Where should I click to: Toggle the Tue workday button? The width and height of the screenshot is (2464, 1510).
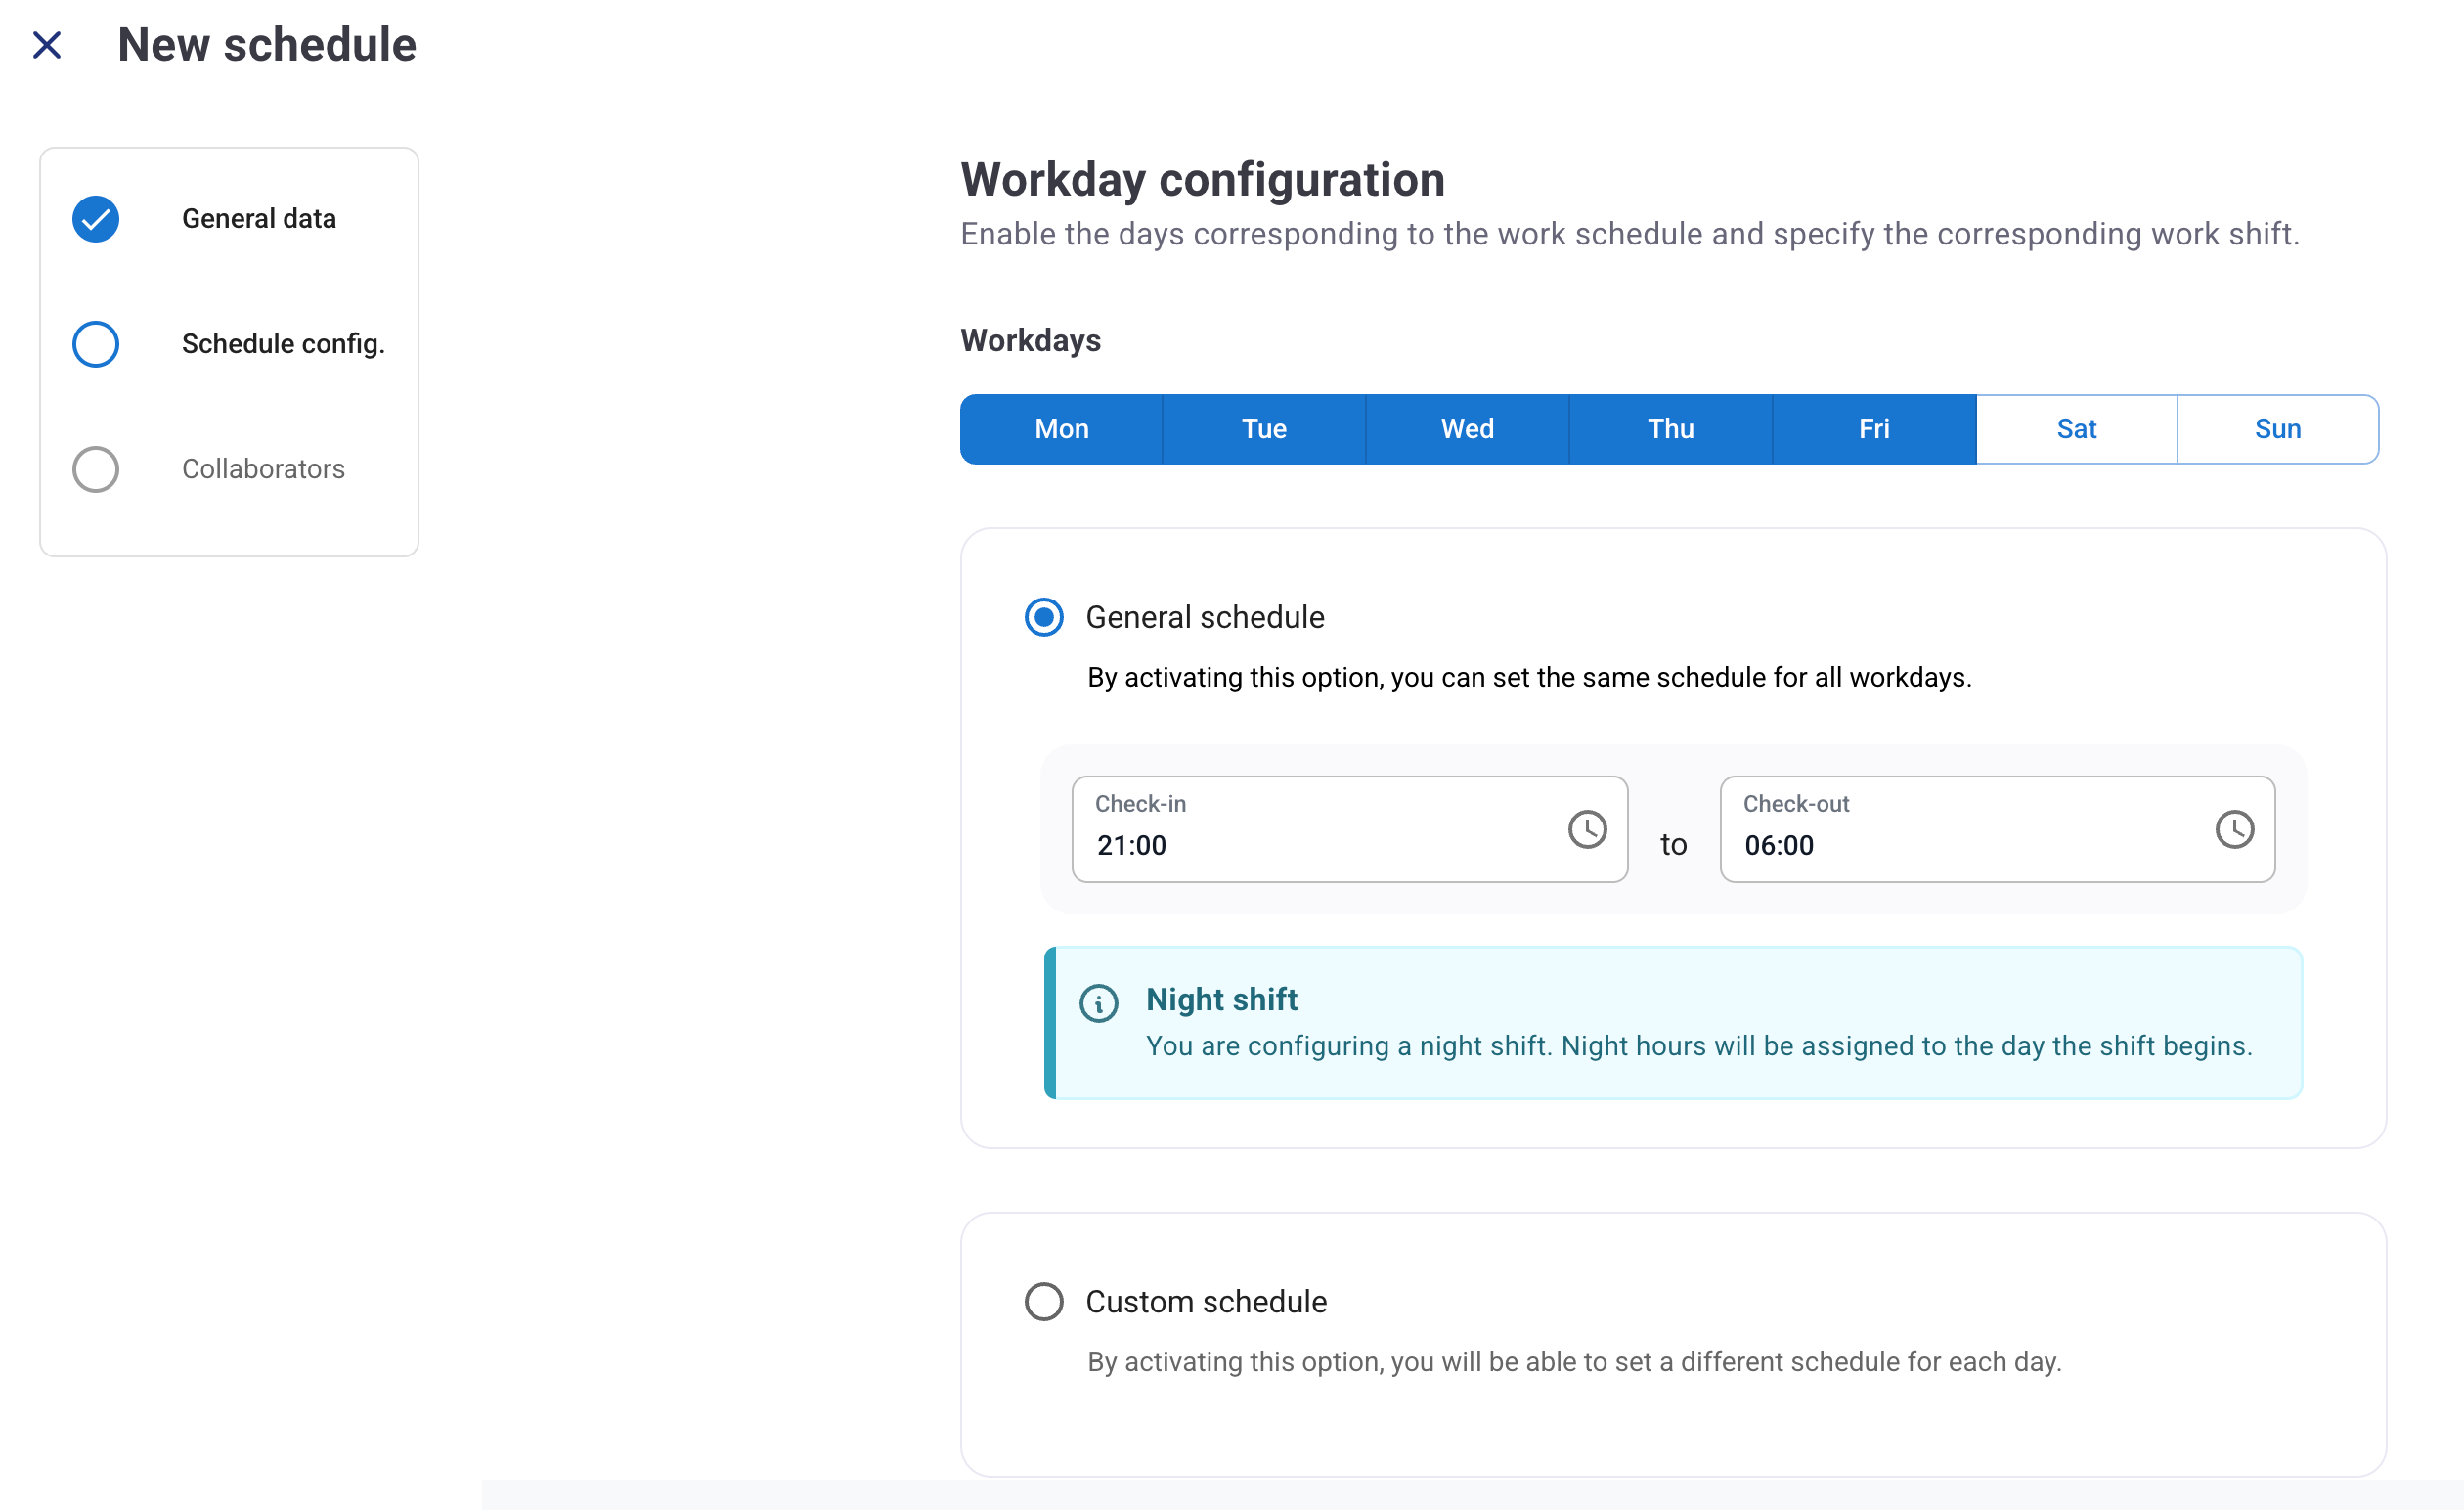[1264, 429]
